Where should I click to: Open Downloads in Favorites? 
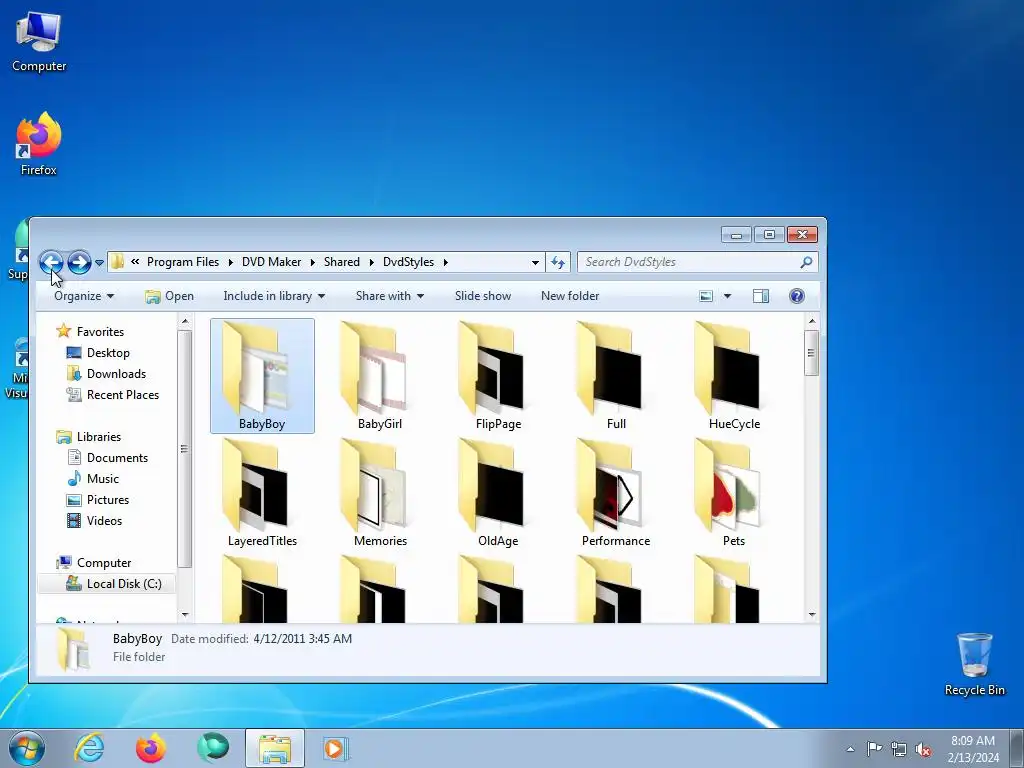[116, 374]
